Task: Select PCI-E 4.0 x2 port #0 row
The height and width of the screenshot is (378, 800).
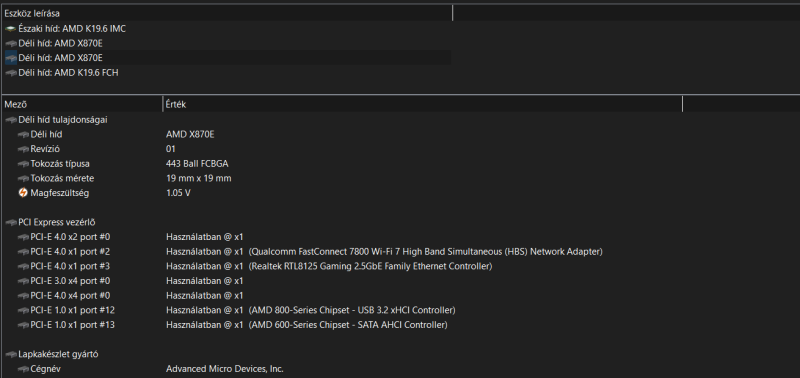Action: [x=70, y=237]
